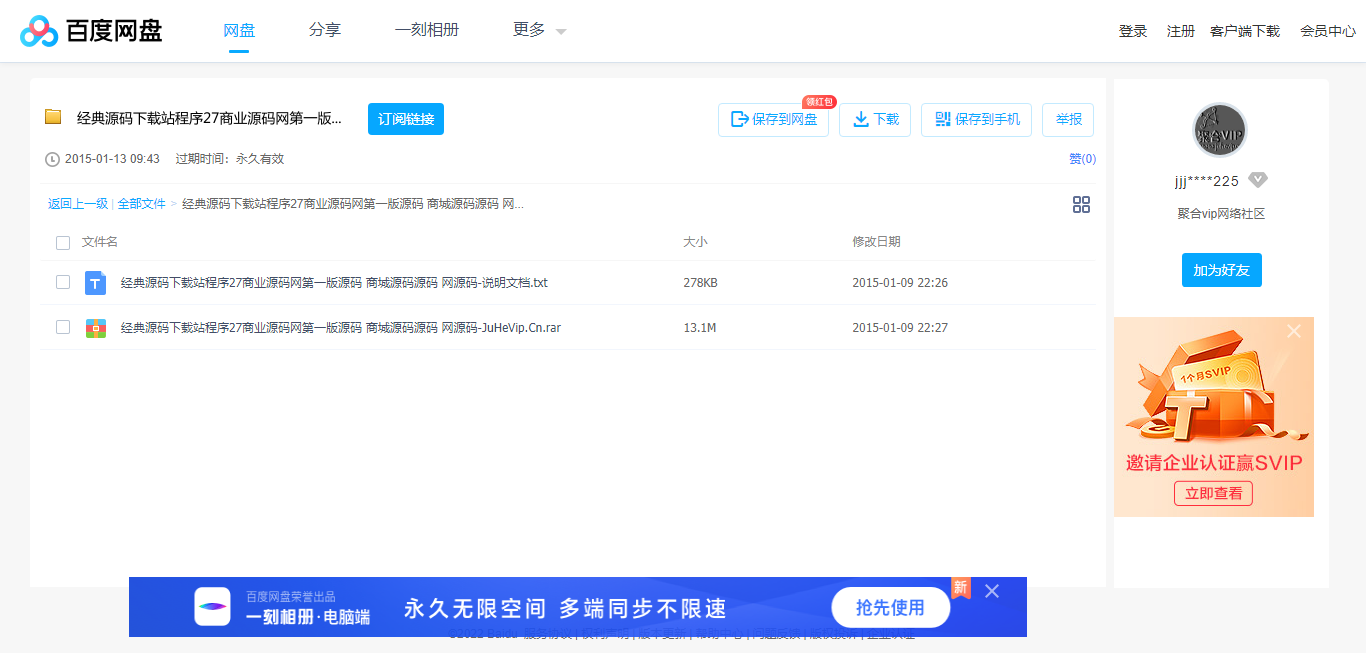Screen dimensions: 1366x653
Task: Switch to the 分享 tab
Action: tap(325, 30)
